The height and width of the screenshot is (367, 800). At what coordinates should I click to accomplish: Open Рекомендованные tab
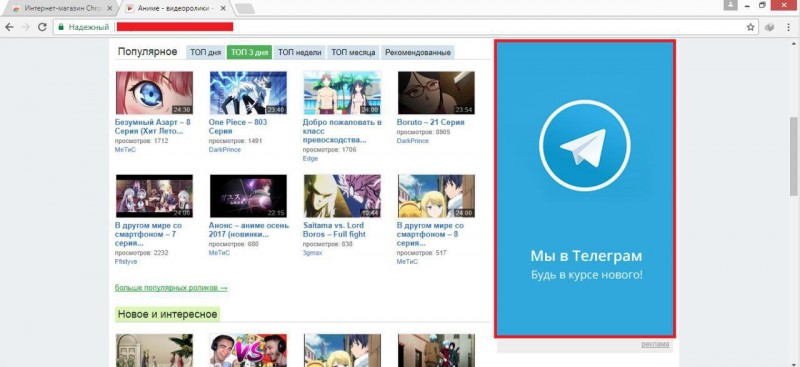coord(418,52)
